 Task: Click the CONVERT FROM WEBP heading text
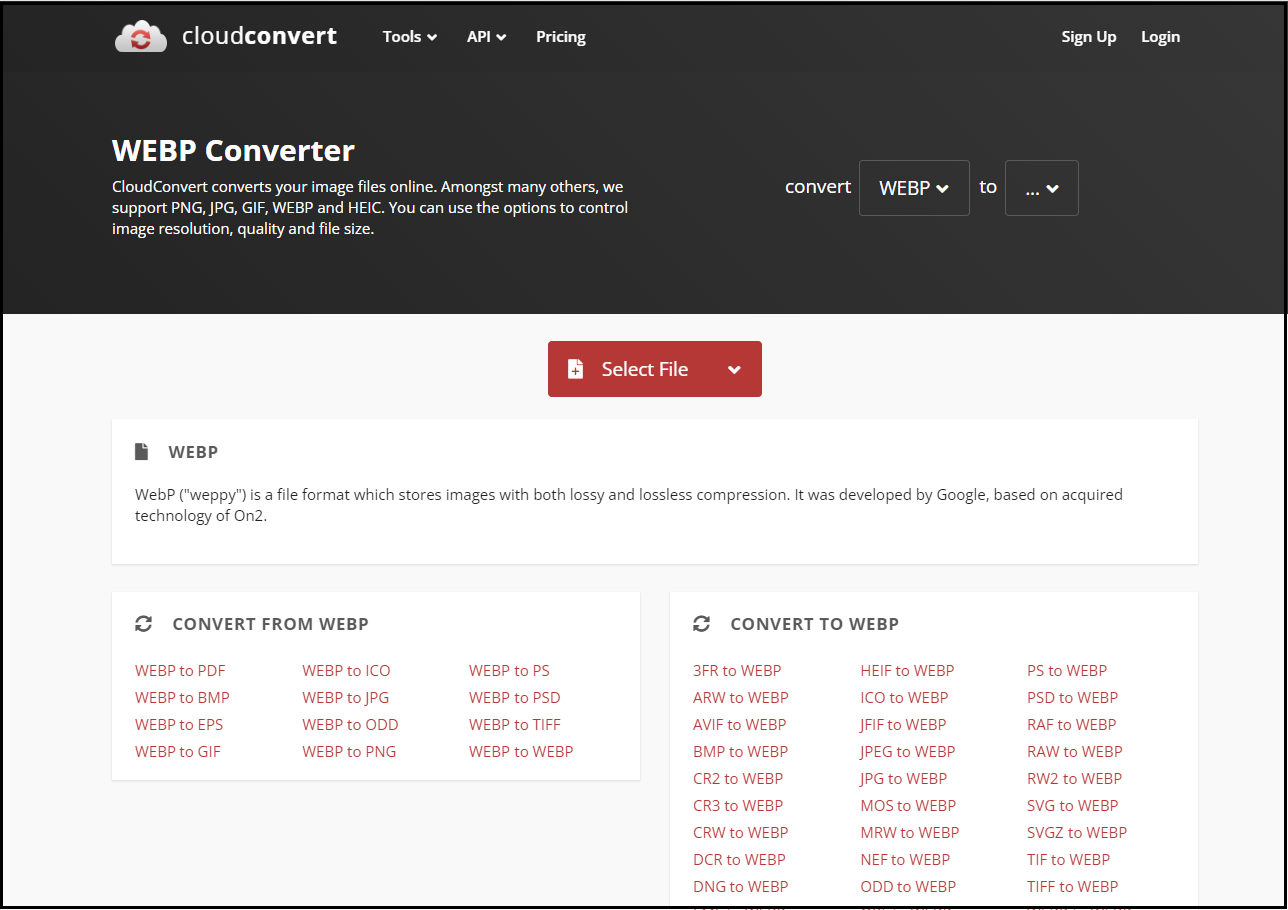click(271, 624)
